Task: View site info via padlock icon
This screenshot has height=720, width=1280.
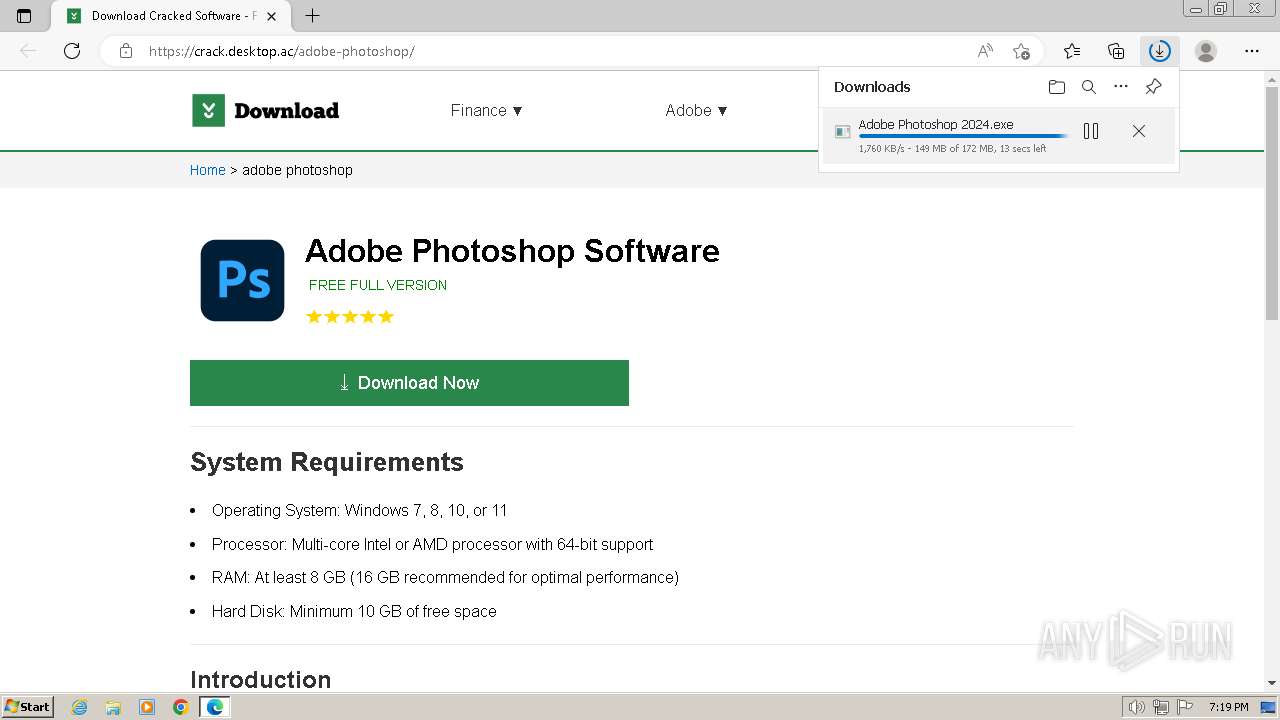Action: [126, 51]
